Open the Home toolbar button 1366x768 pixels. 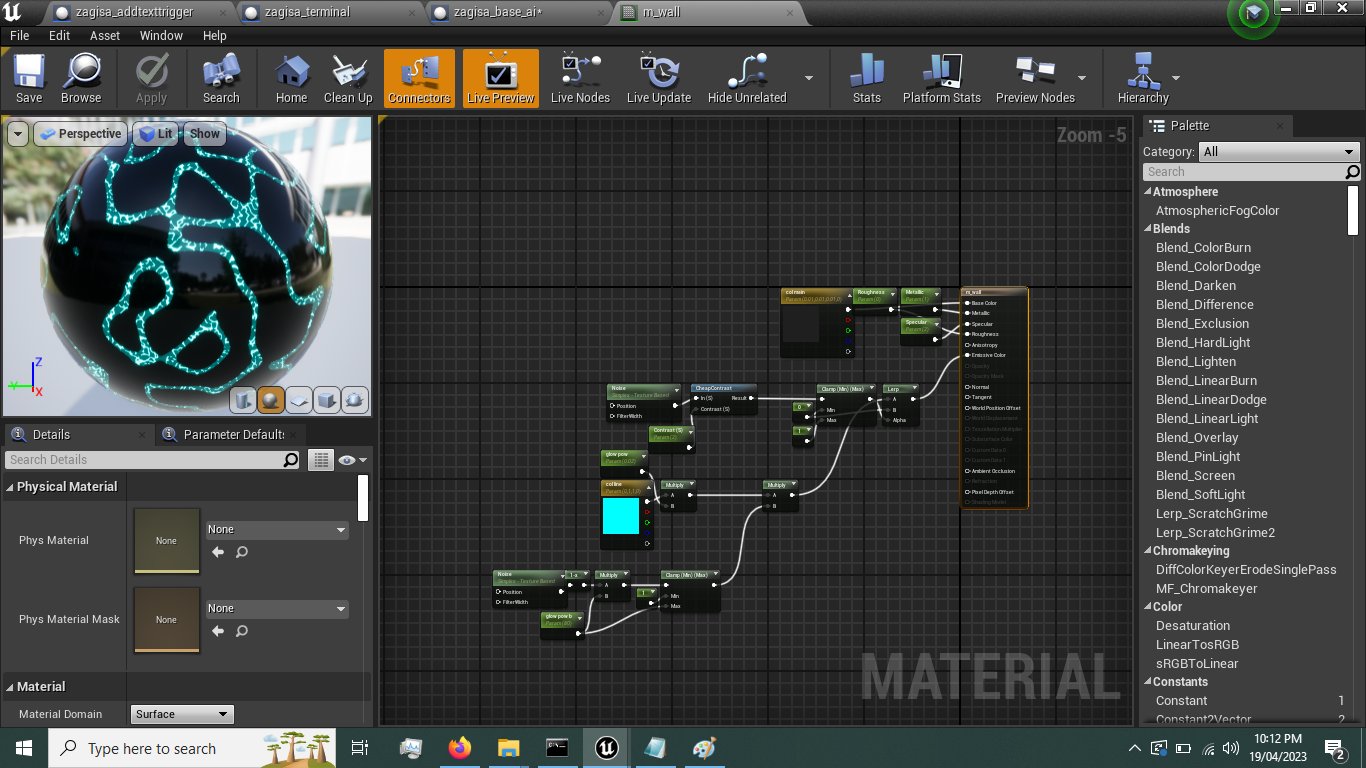tap(291, 78)
